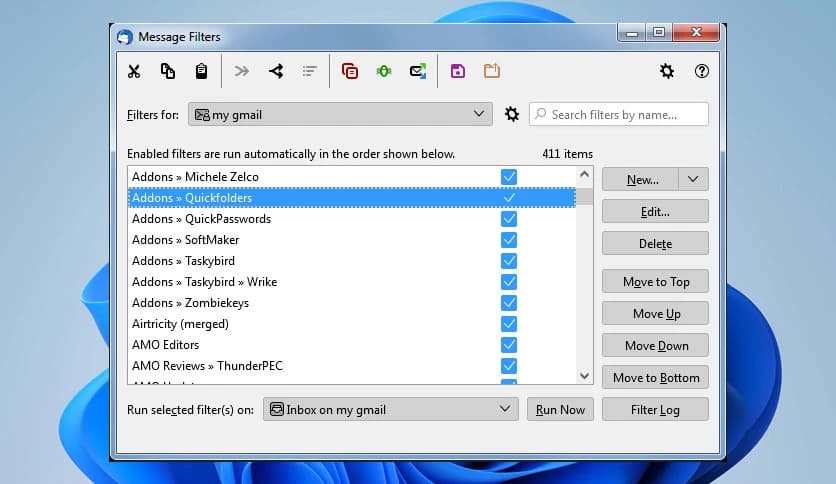
Task: Click the filter list scrollbar thumb
Action: pyautogui.click(x=584, y=196)
